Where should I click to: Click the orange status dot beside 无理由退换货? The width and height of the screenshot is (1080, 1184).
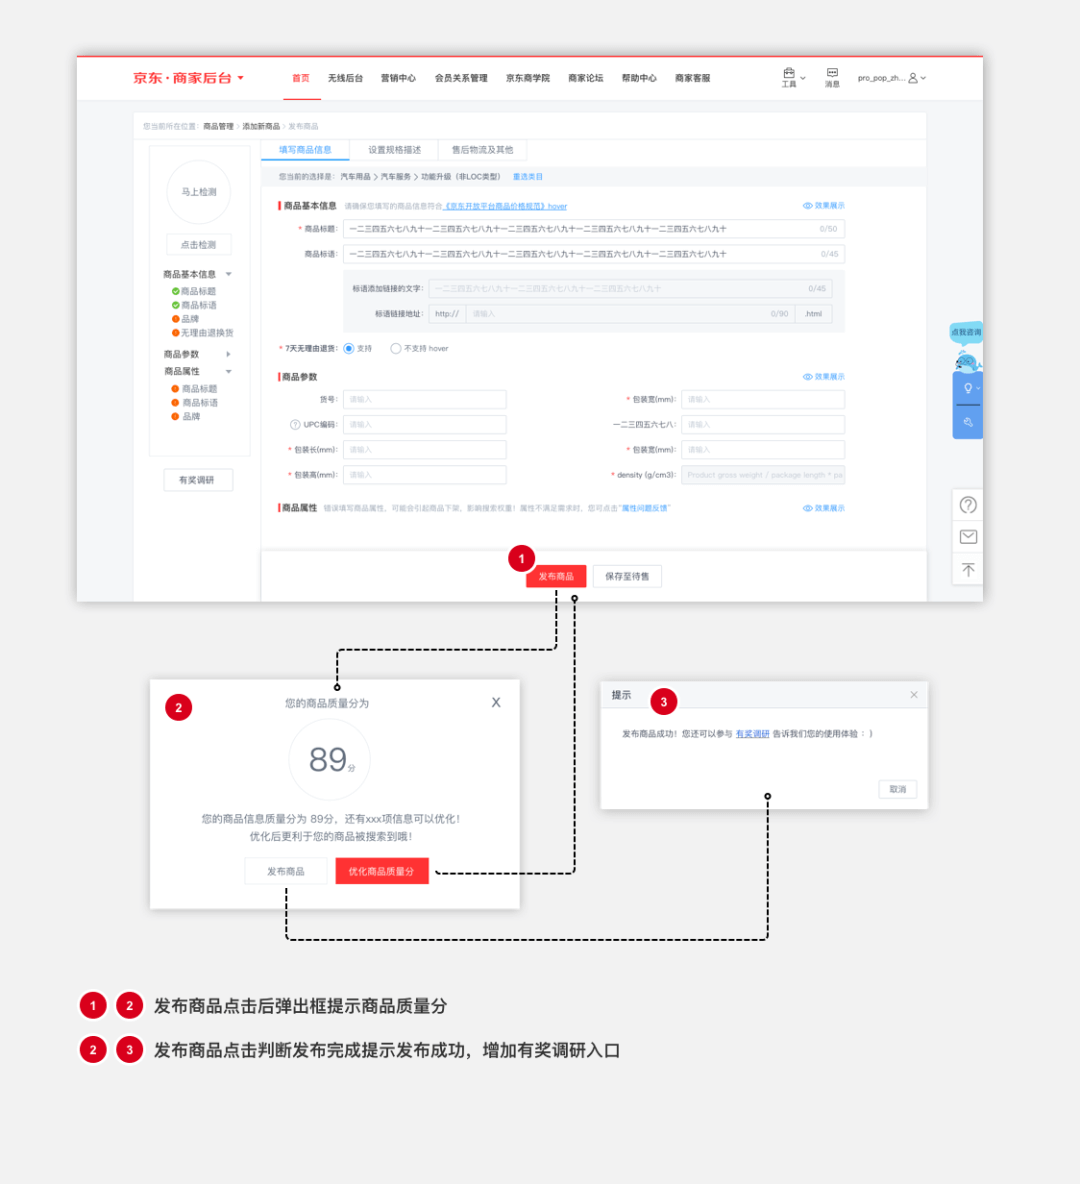175,333
